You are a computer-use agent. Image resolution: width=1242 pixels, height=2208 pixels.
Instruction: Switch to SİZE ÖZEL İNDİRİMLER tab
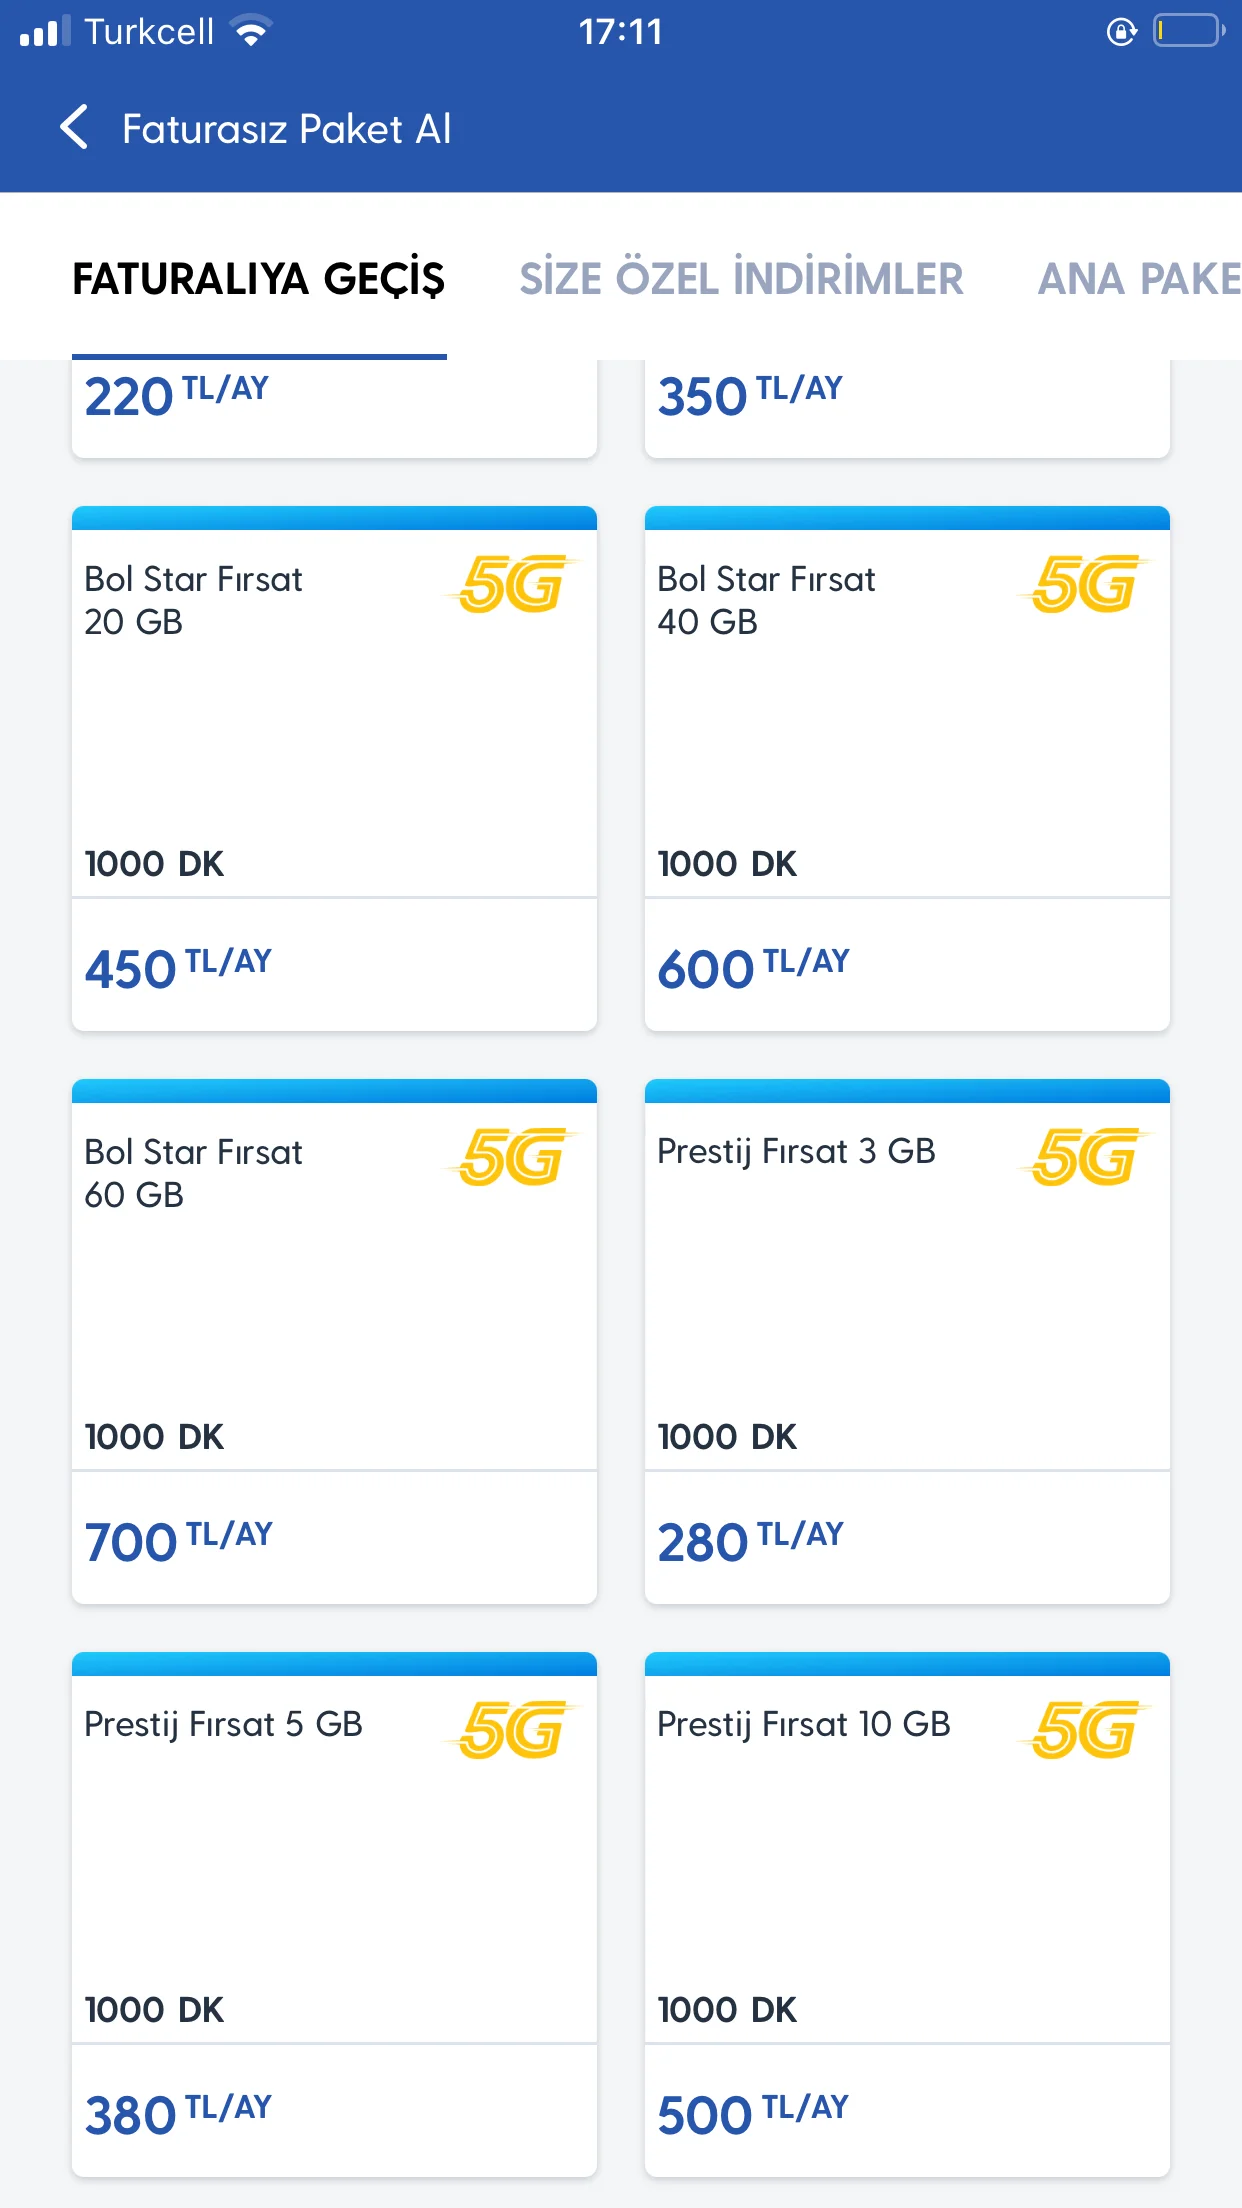pos(741,279)
